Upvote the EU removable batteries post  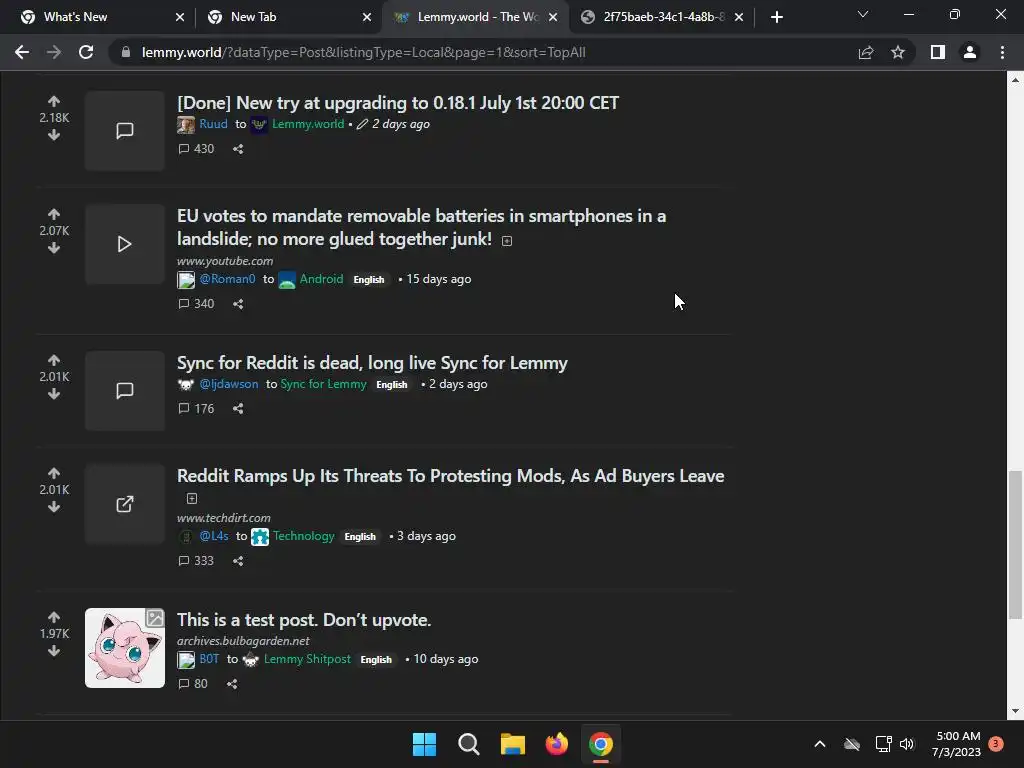(x=54, y=214)
